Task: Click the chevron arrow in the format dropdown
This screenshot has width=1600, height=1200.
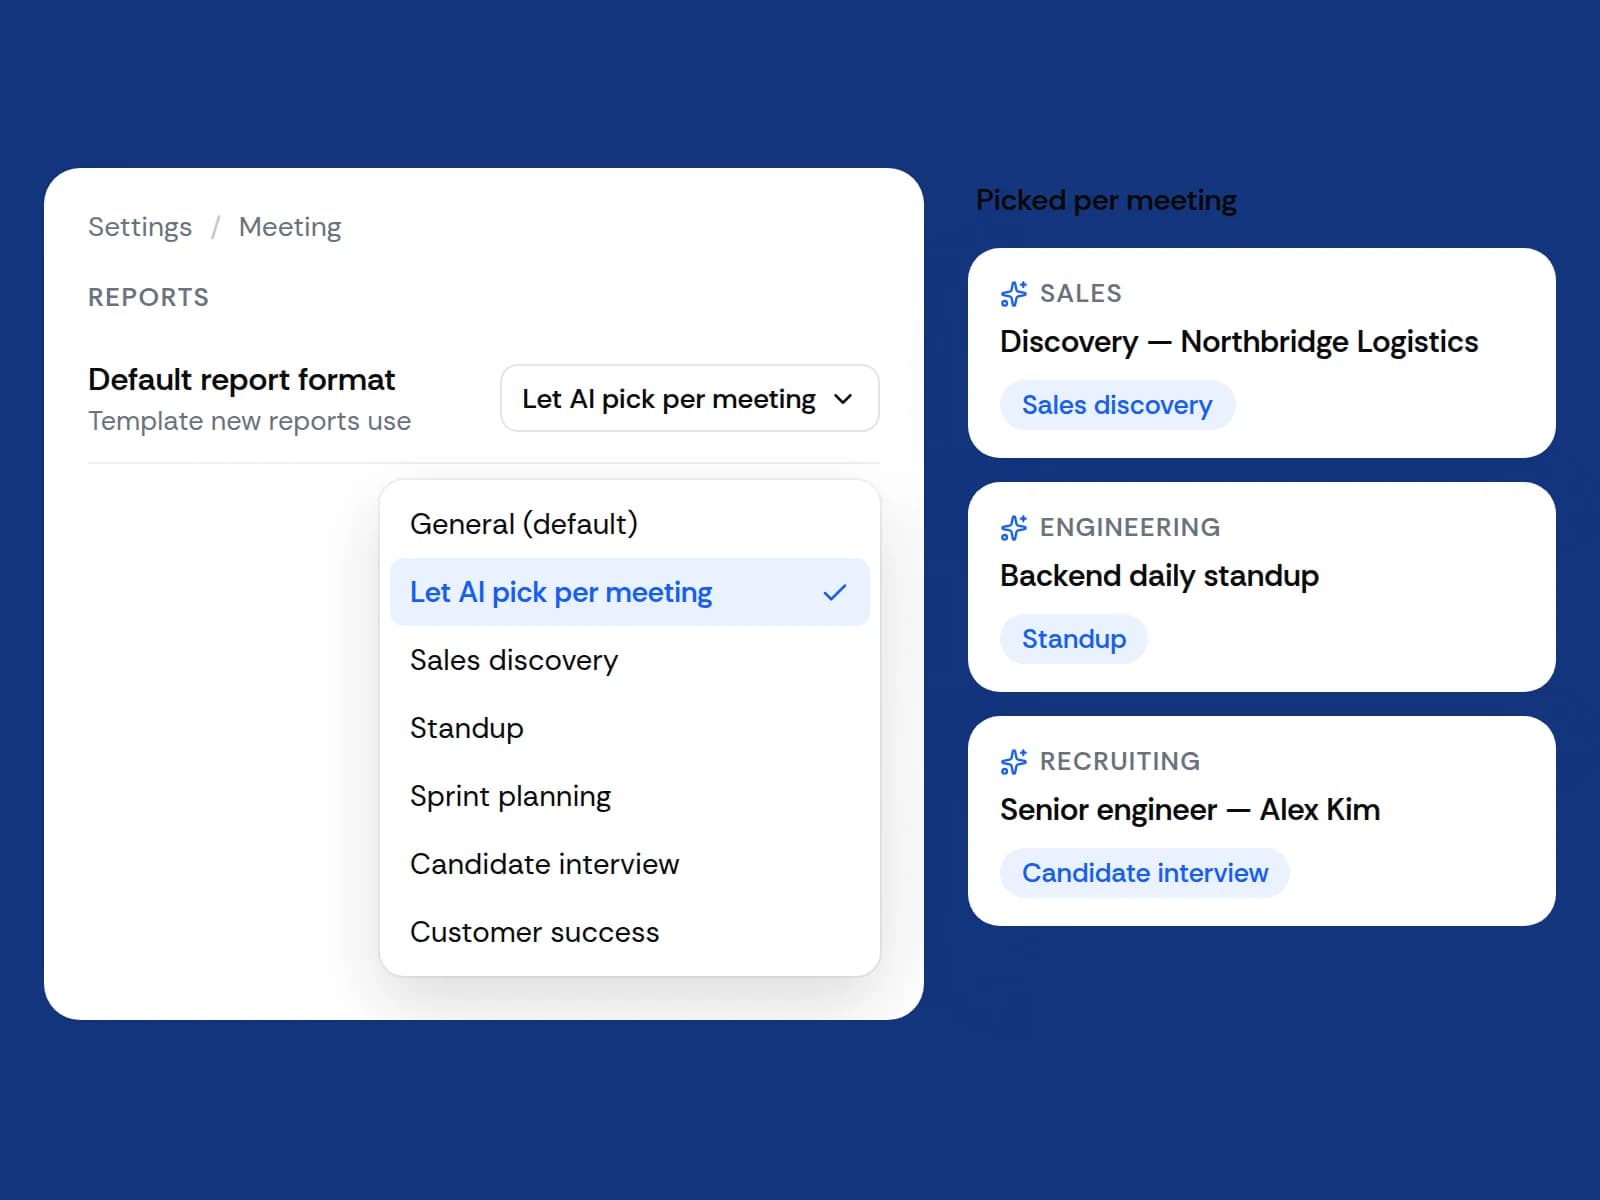Action: pos(843,399)
